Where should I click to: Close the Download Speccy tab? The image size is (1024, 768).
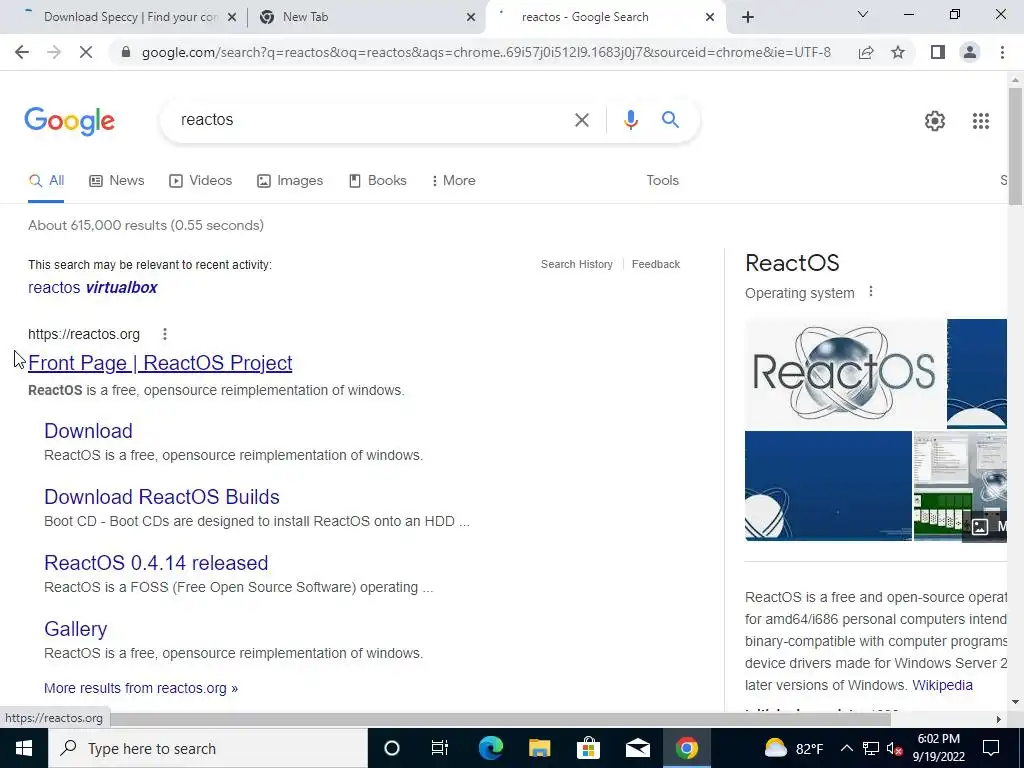[x=231, y=17]
